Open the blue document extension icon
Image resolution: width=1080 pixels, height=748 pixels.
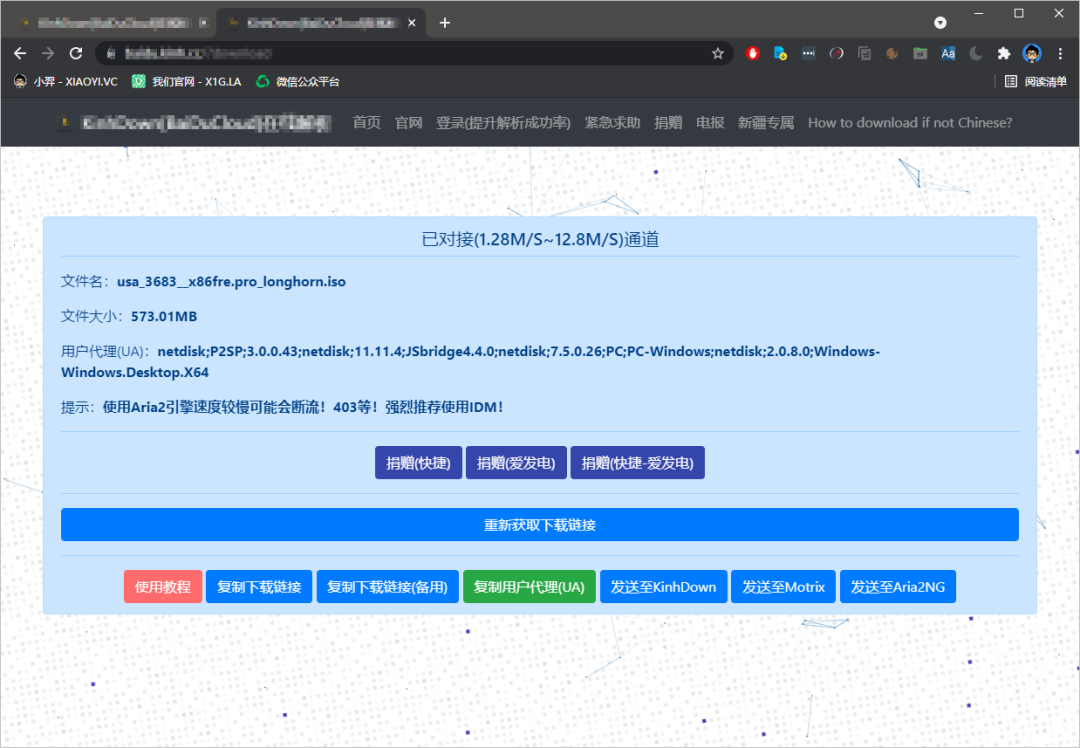tap(780, 53)
